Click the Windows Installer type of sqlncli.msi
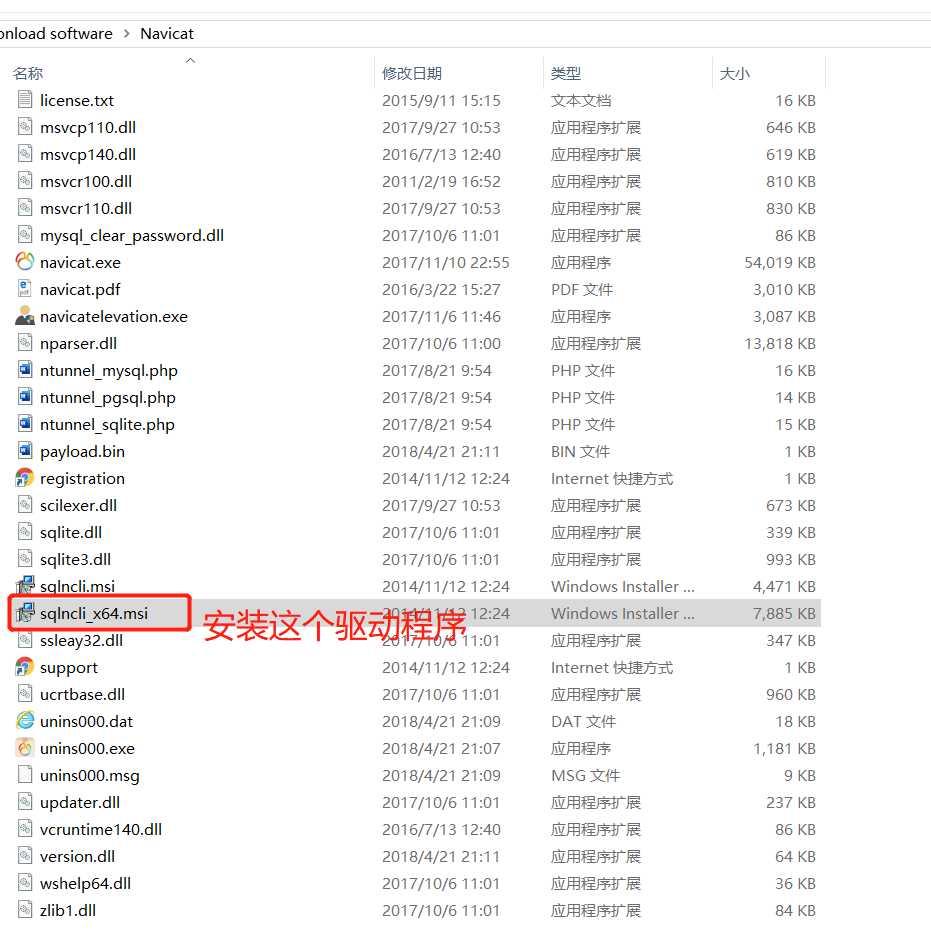The width and height of the screenshot is (931, 941). [x=622, y=586]
